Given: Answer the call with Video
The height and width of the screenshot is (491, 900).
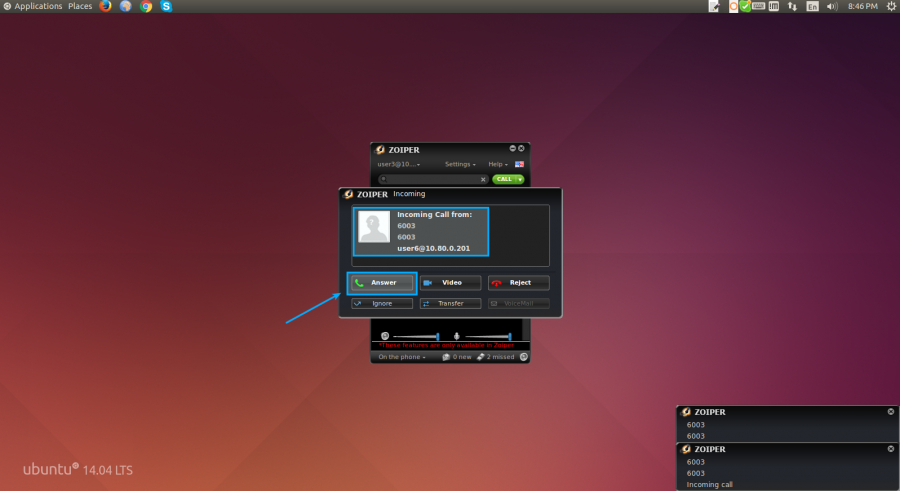Looking at the screenshot, I should [x=450, y=283].
